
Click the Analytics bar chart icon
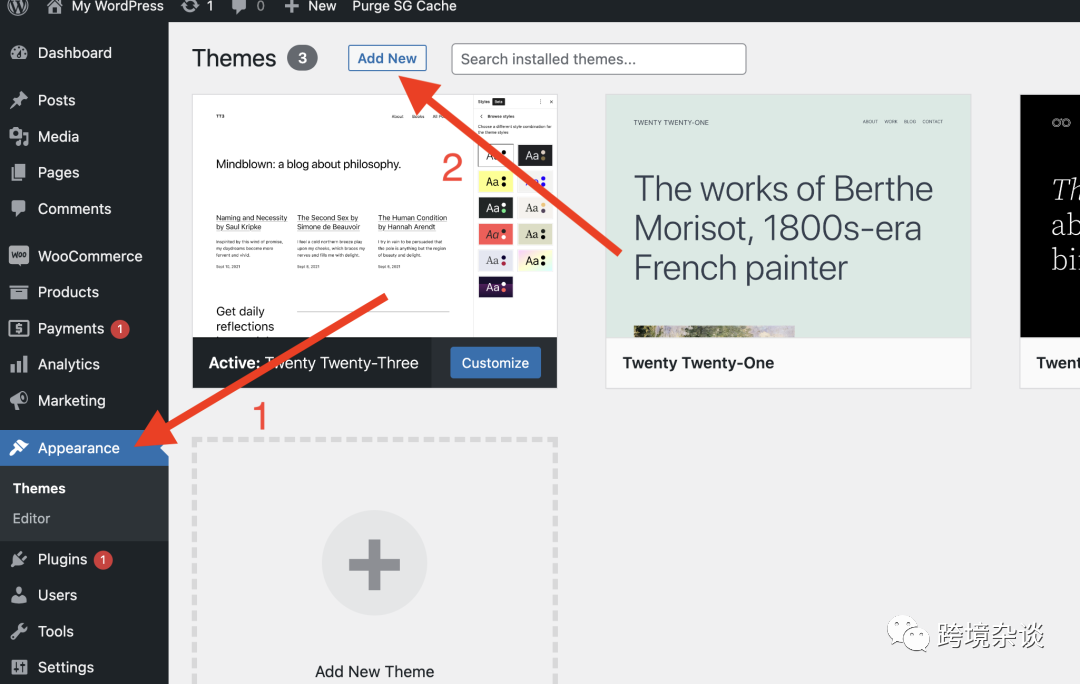pos(19,364)
